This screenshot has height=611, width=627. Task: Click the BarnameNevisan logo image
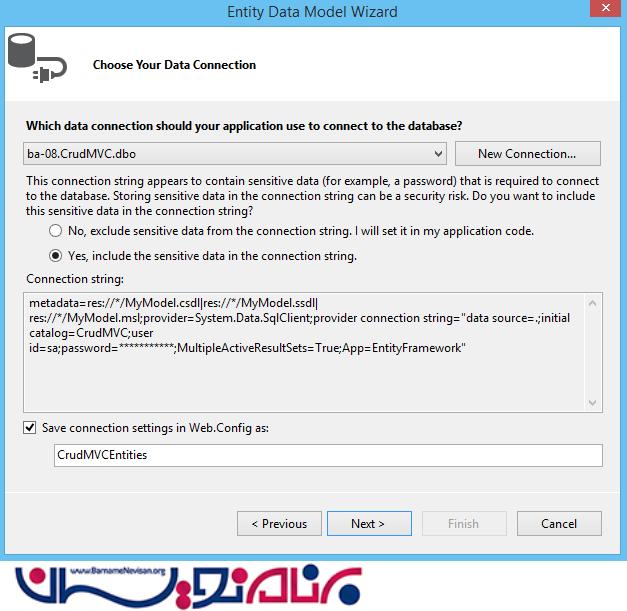pyautogui.click(x=188, y=586)
